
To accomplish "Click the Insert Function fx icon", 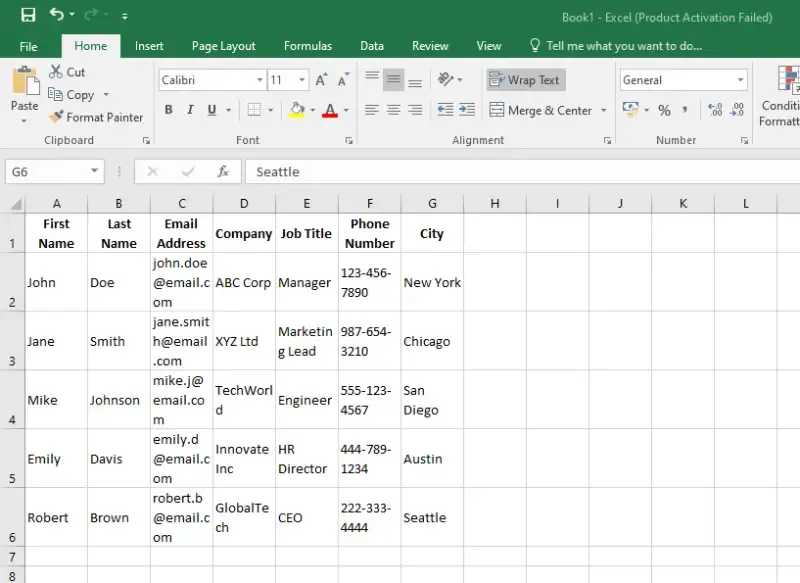I will click(223, 171).
